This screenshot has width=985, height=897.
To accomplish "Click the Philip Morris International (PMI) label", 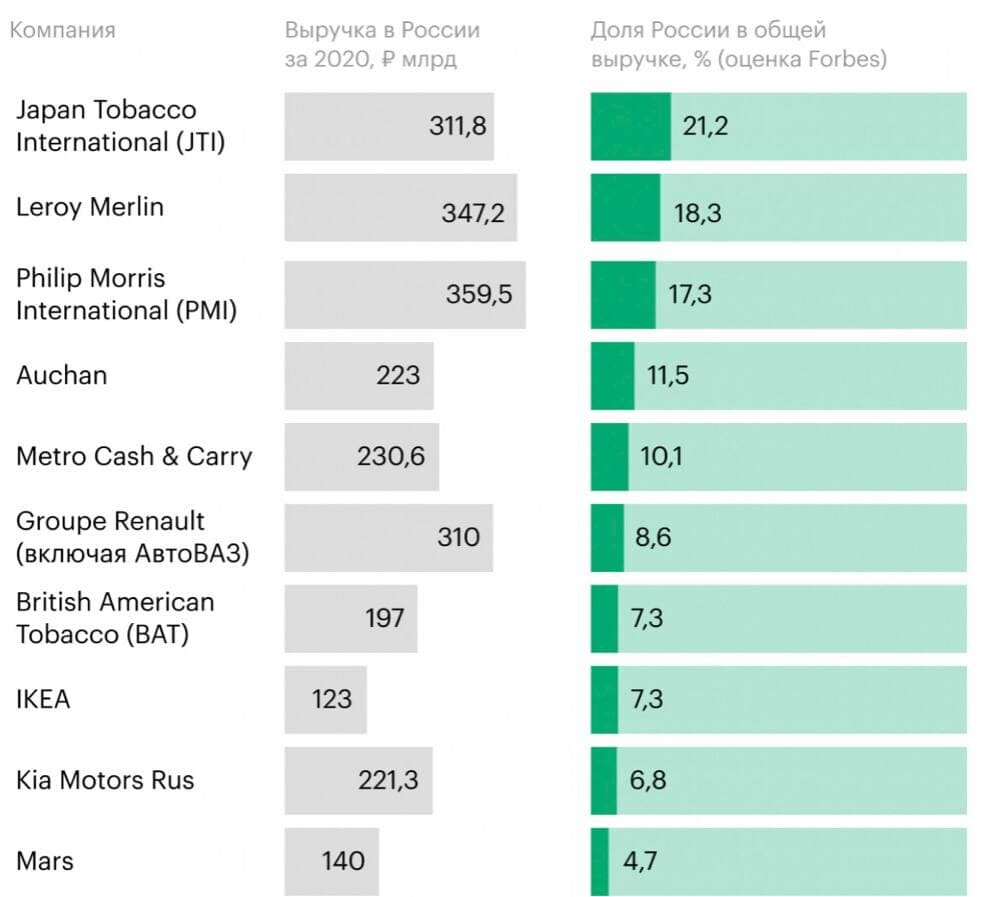I will (126, 294).
